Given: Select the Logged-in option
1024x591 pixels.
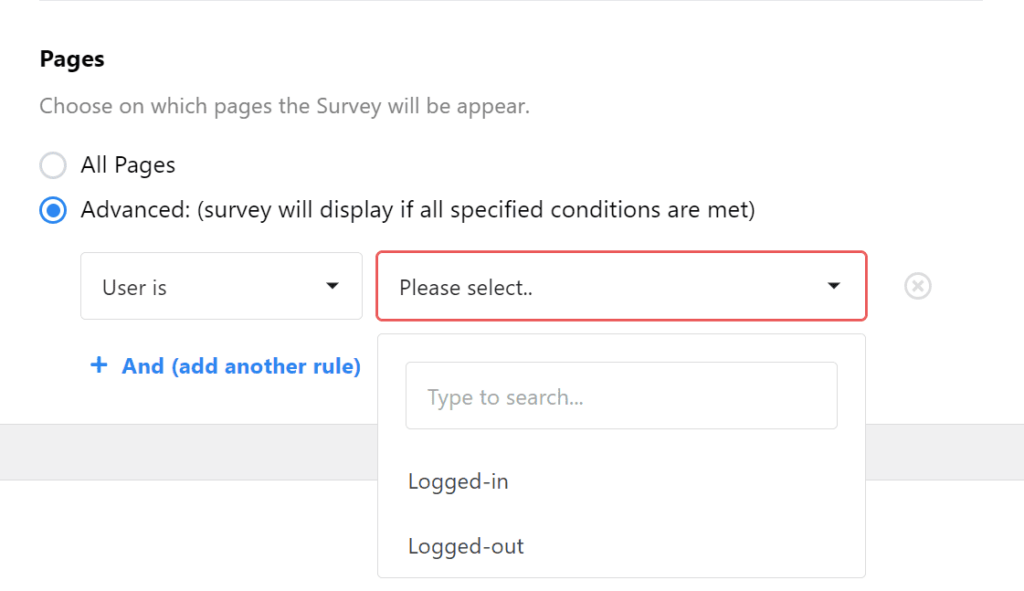Looking at the screenshot, I should tap(458, 481).
